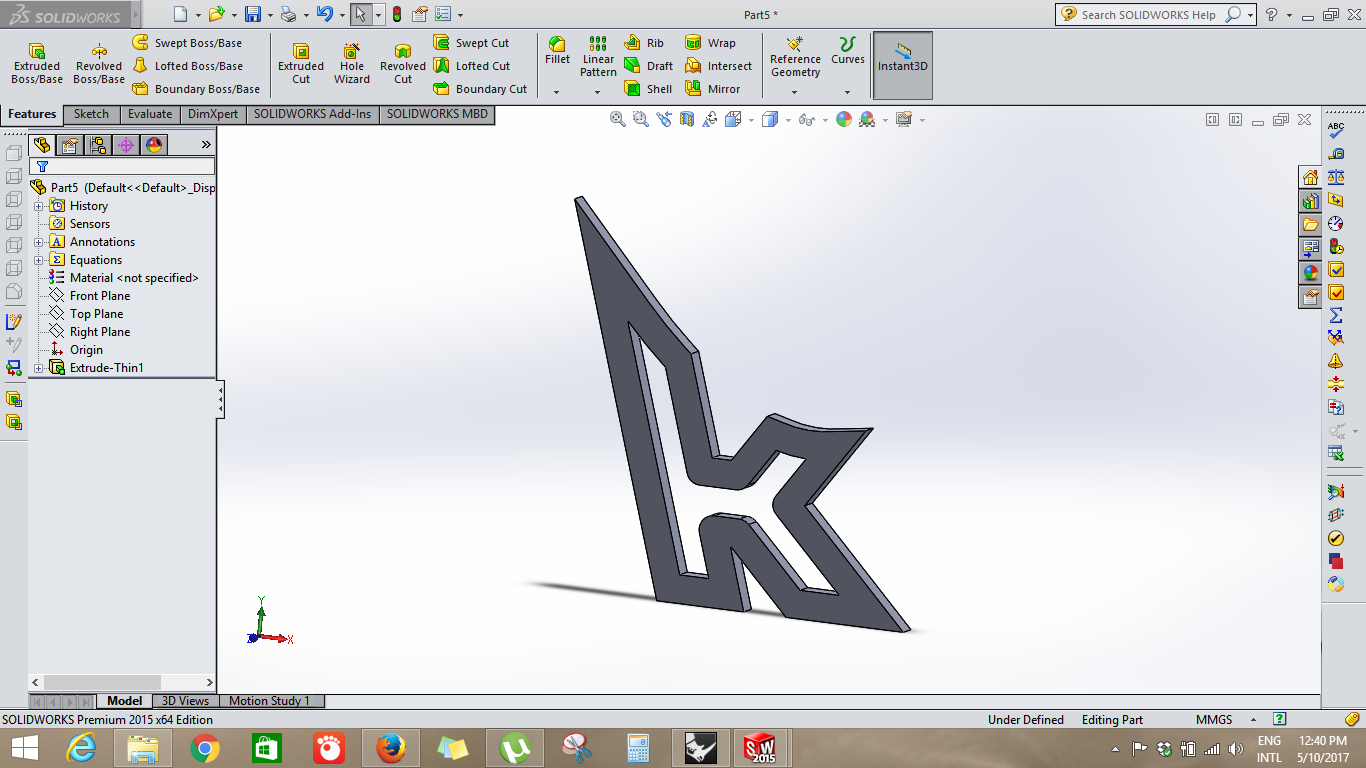Open the Edit Appearance icon

[844, 119]
